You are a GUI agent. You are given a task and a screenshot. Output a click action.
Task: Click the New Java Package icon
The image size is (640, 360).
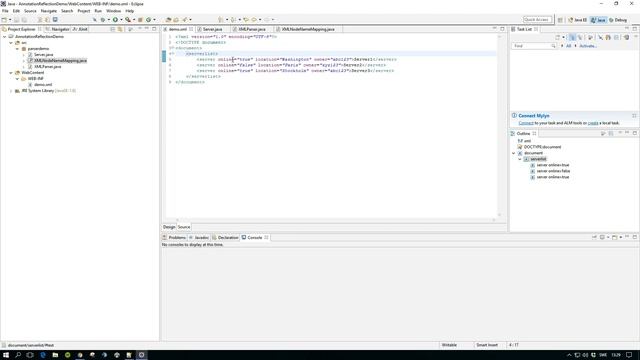pos(140,20)
